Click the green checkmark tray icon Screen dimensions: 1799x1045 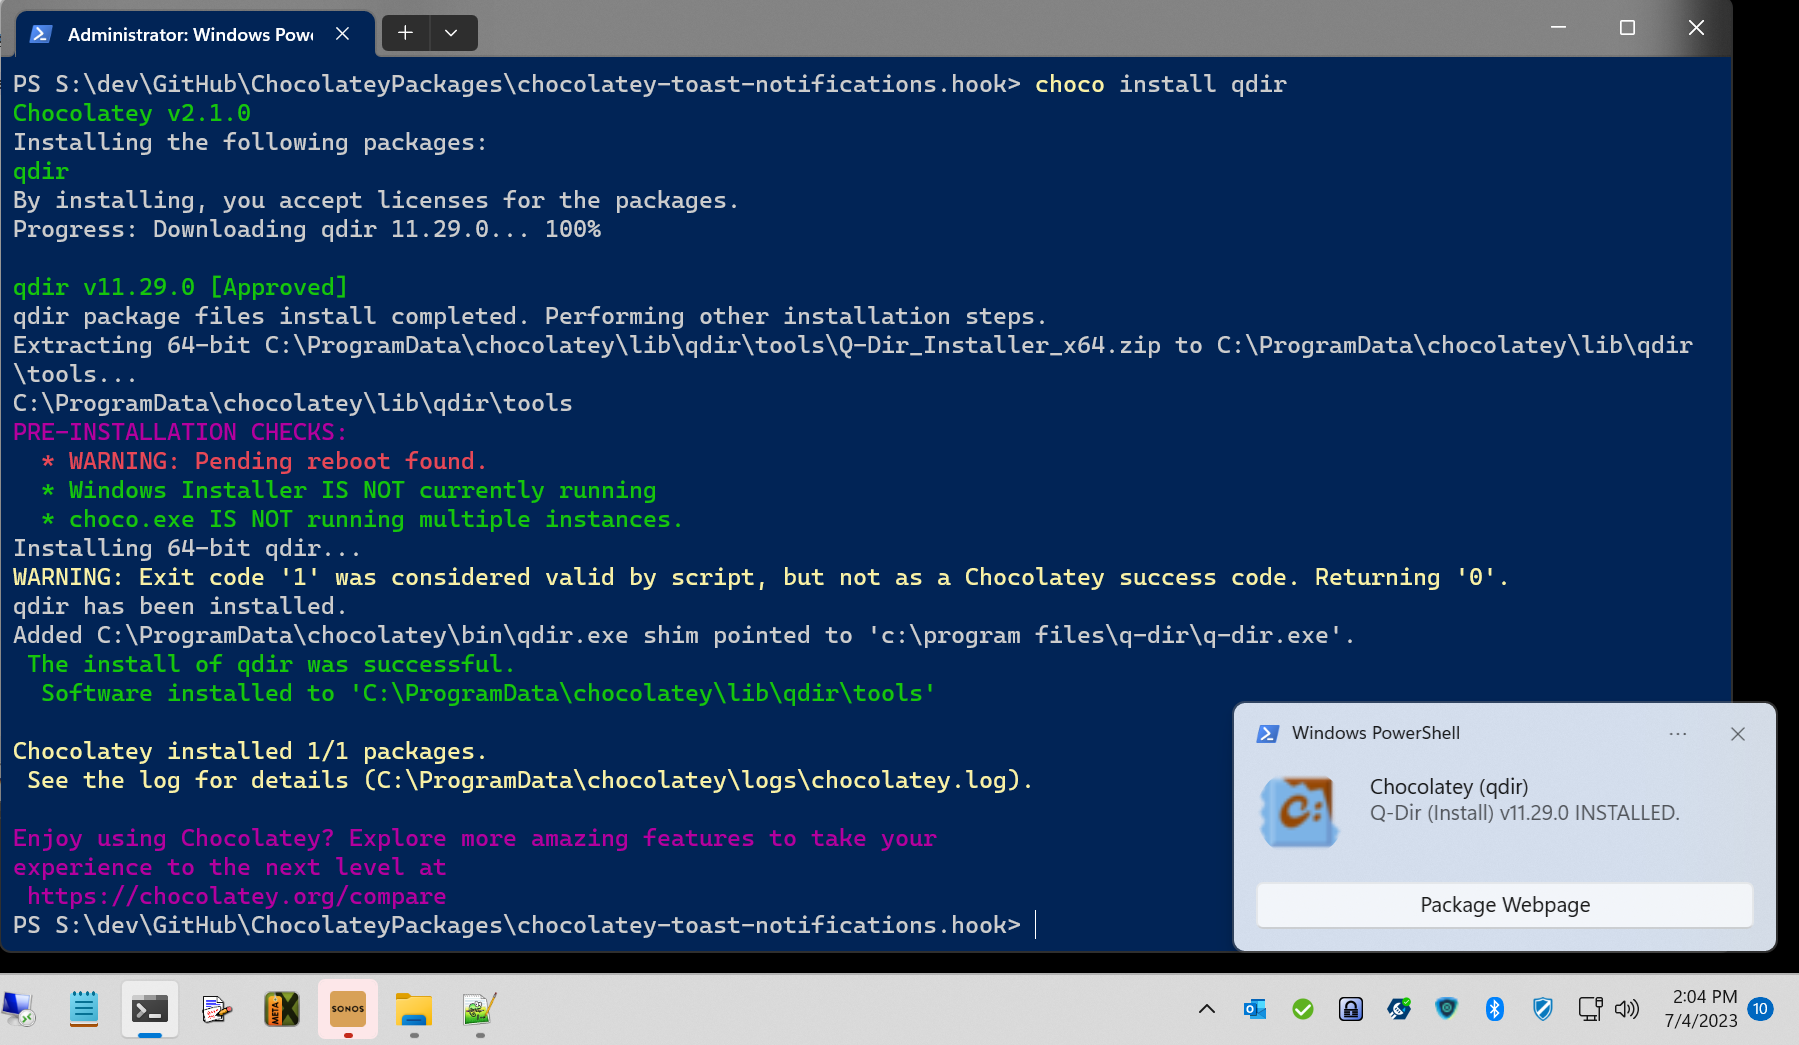coord(1303,1009)
